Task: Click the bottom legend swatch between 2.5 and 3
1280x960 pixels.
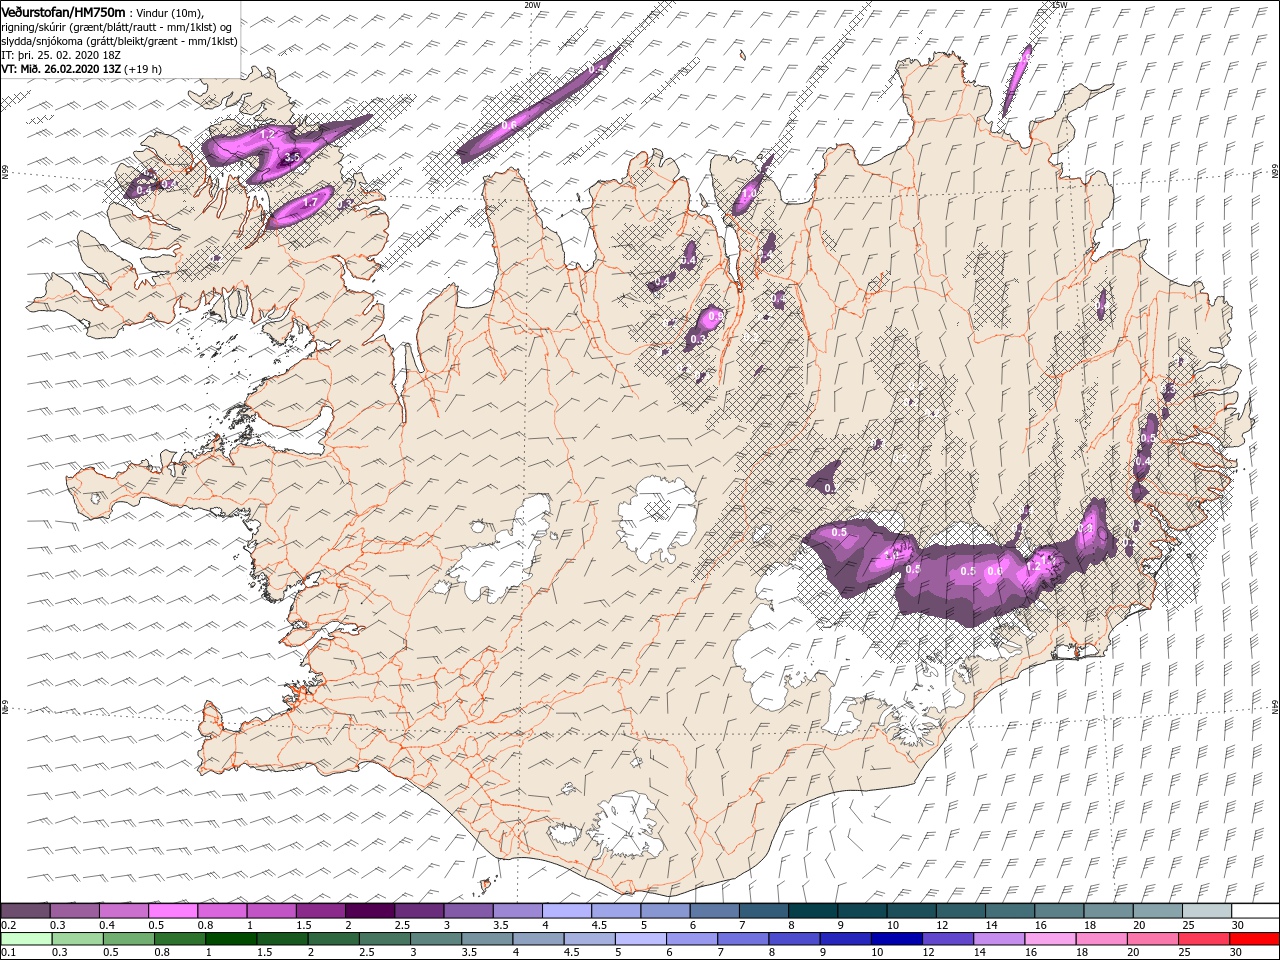Action: (x=383, y=939)
